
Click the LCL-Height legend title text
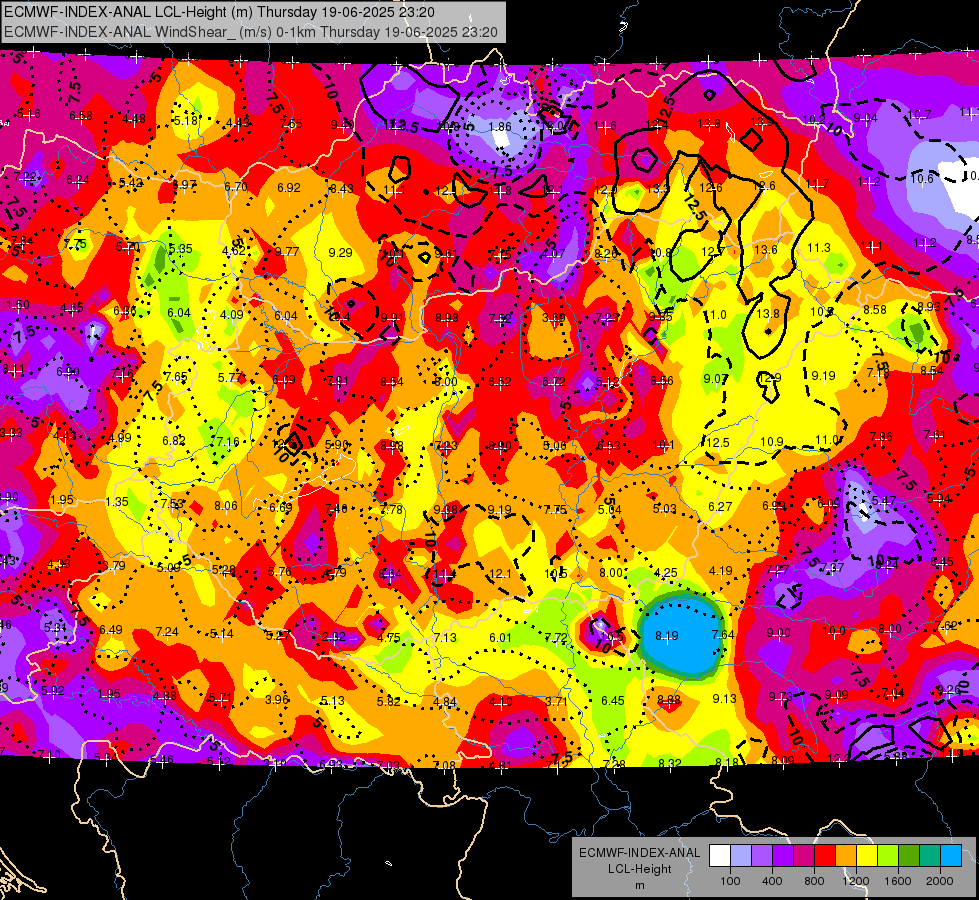(x=639, y=869)
